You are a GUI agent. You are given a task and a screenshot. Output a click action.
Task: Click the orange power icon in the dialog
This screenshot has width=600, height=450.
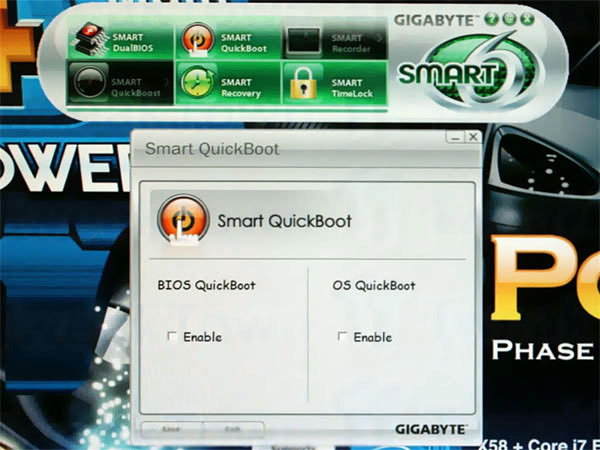(183, 220)
